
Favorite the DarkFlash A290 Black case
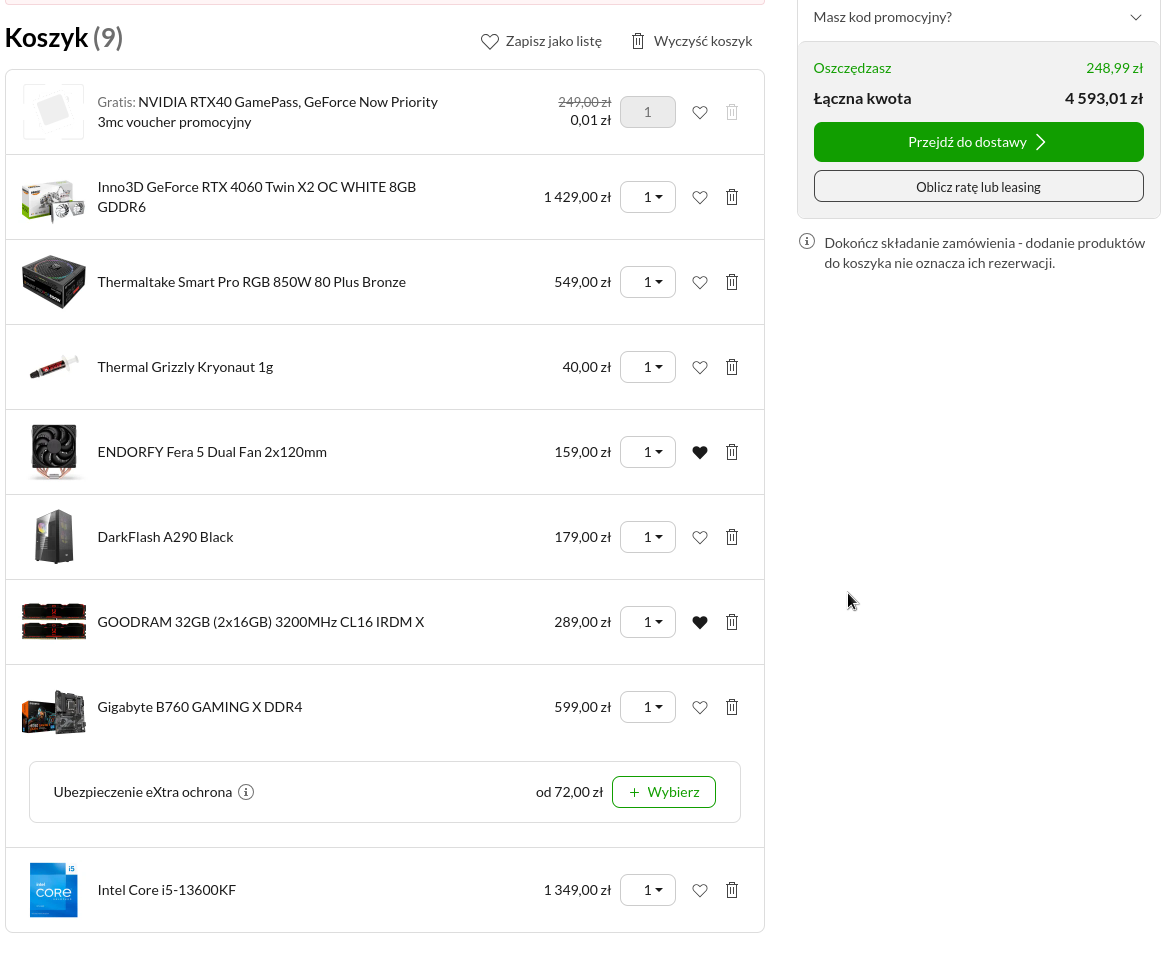pos(700,537)
